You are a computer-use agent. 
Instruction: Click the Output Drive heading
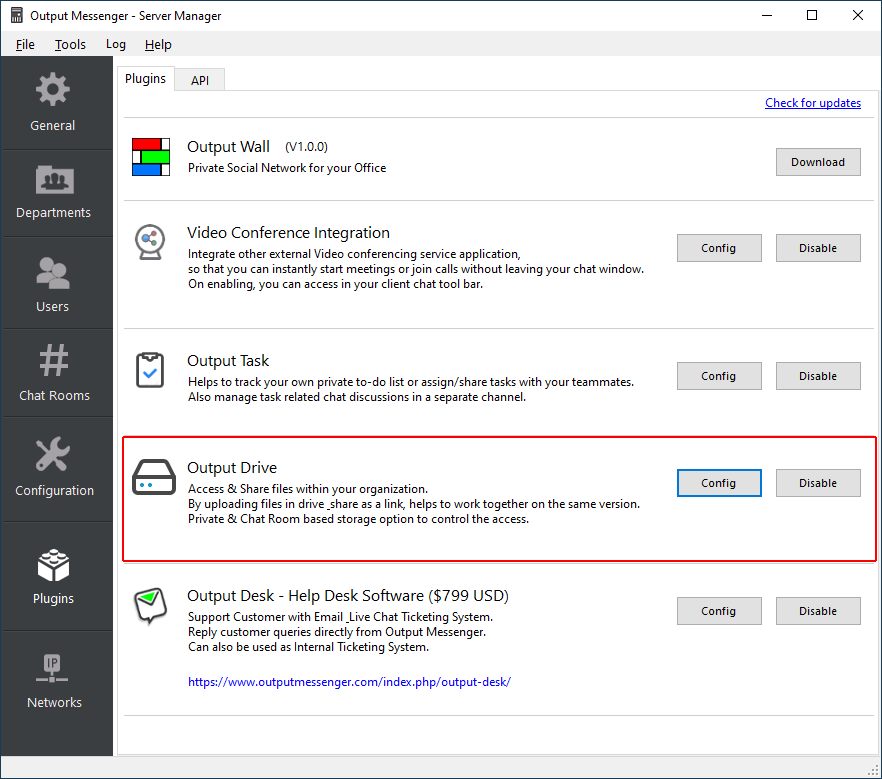(232, 468)
